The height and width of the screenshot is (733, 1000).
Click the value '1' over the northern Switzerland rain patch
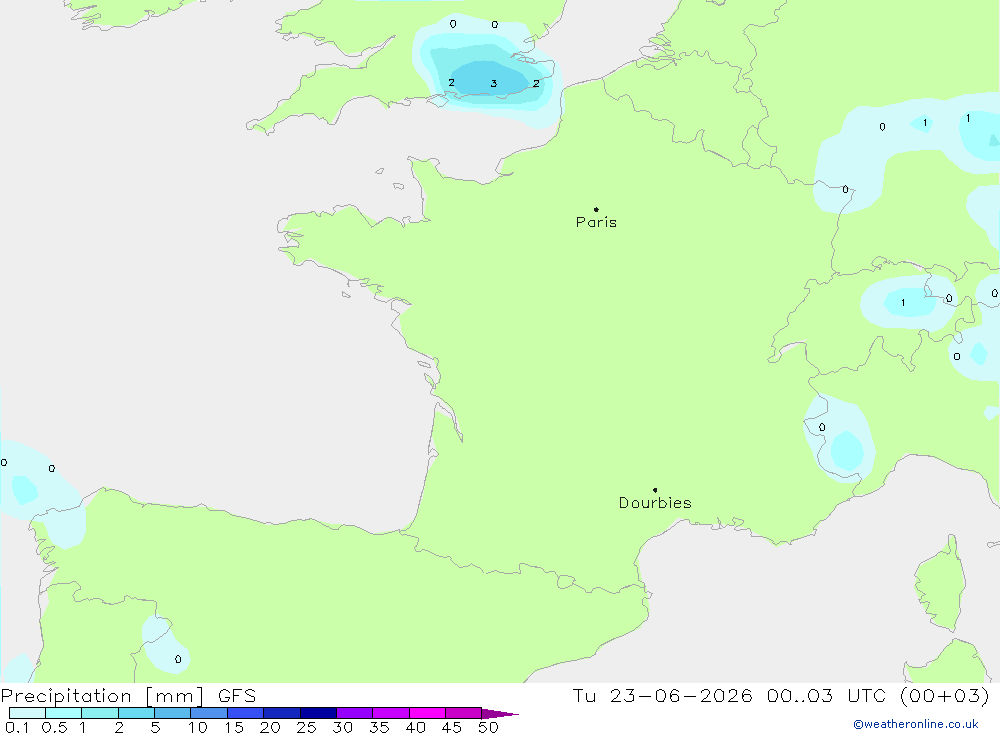(x=903, y=302)
